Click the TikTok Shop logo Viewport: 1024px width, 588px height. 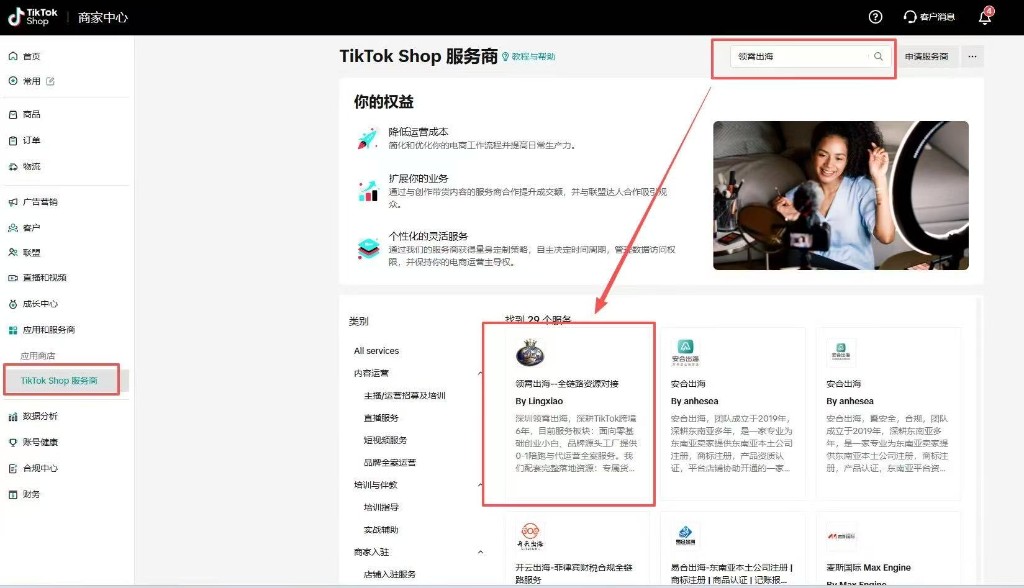coord(33,17)
